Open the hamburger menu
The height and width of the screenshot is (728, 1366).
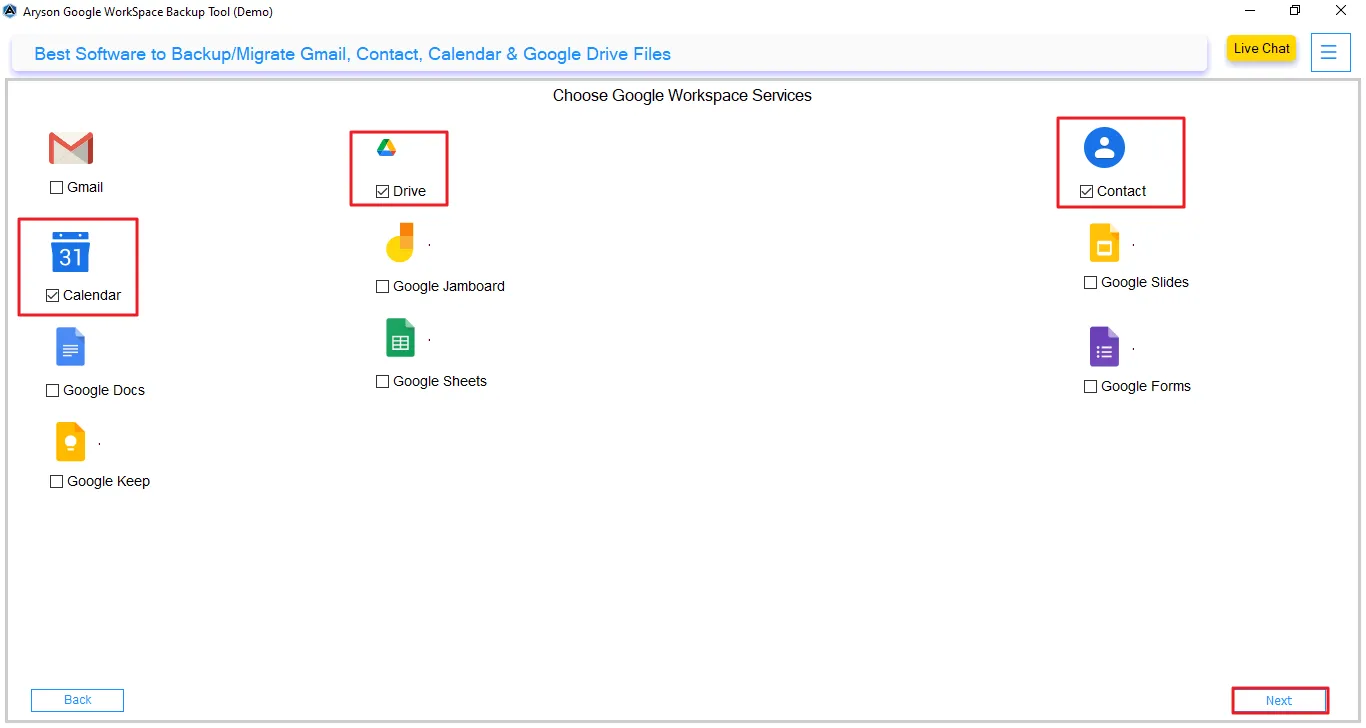1330,52
